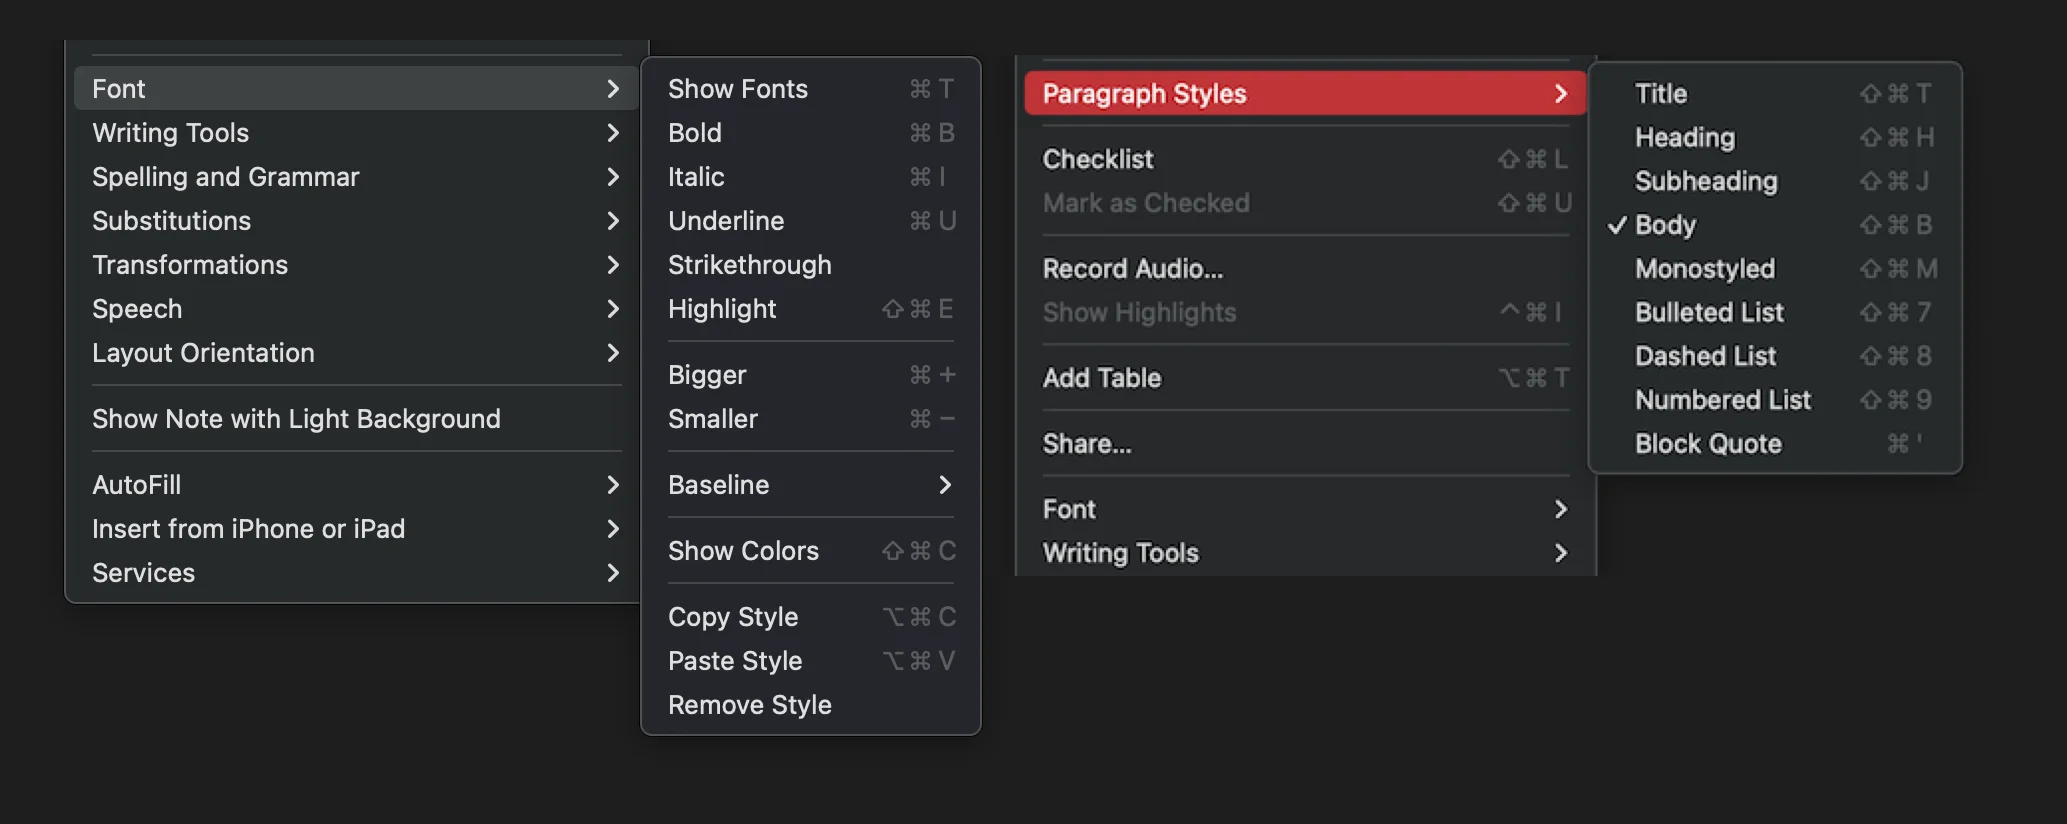Choose Show Fonts from Font submenu

tap(738, 89)
